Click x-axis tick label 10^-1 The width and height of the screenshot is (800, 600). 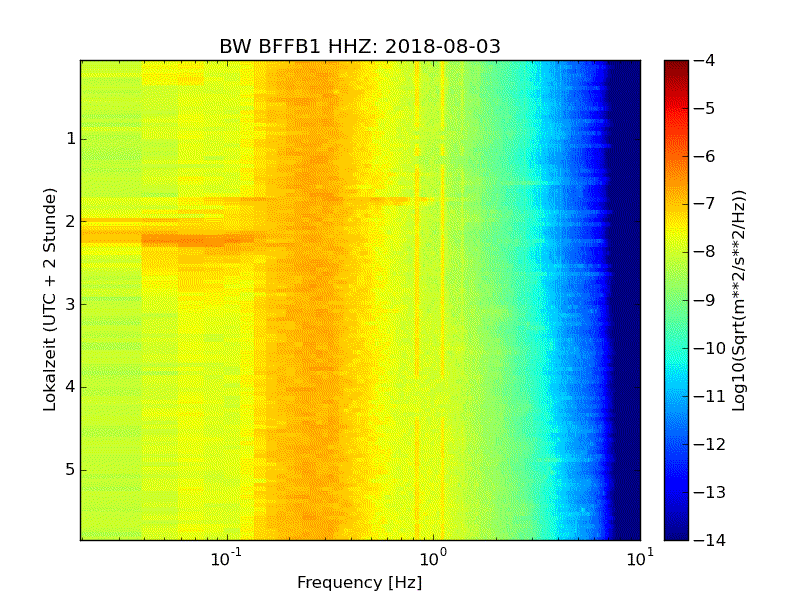coord(226,558)
